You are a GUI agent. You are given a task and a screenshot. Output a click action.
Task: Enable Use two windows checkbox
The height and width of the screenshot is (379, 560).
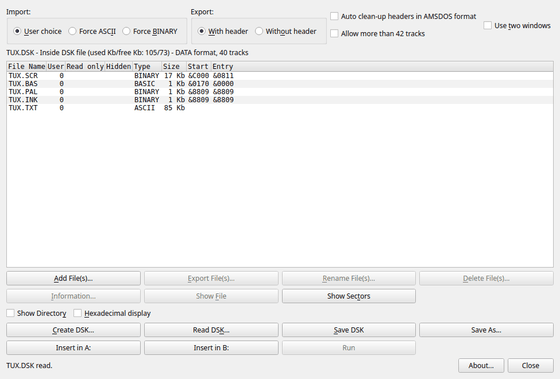click(x=517, y=26)
